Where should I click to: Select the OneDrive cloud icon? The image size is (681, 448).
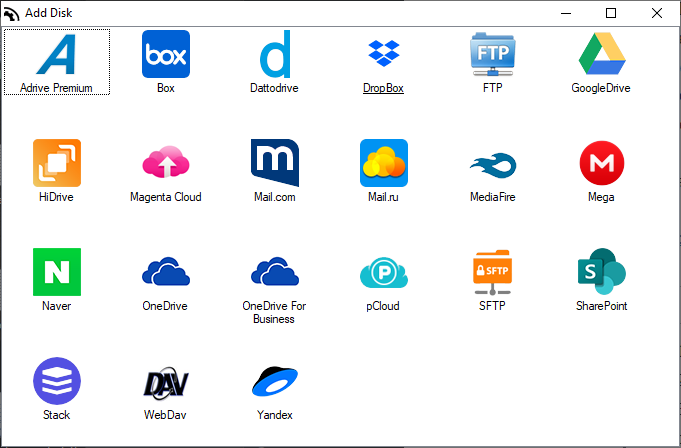pyautogui.click(x=166, y=271)
